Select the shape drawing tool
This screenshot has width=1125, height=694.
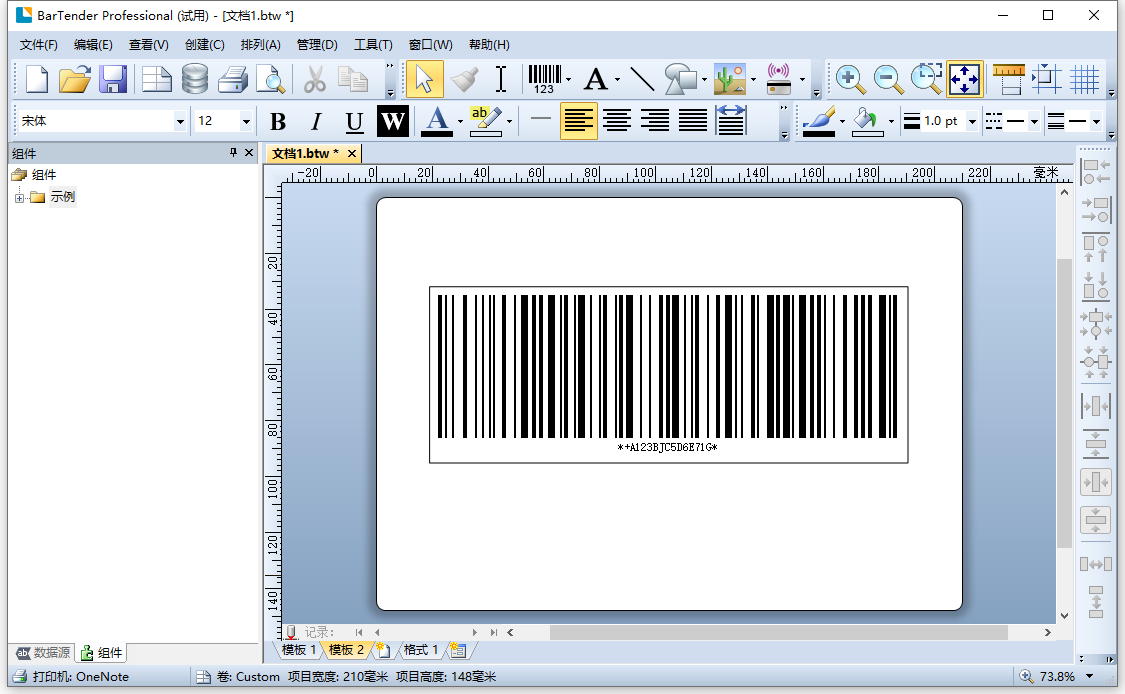coord(680,79)
